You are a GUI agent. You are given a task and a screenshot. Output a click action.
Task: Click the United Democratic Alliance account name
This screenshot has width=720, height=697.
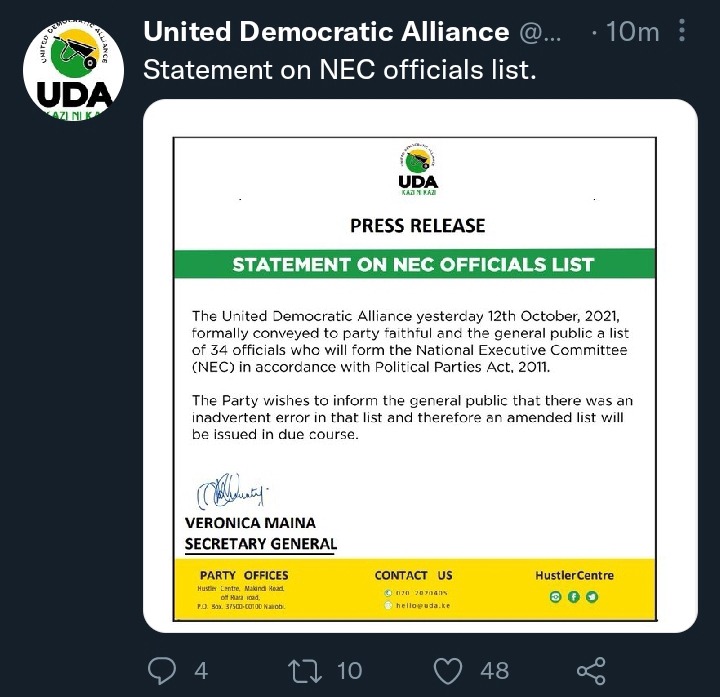326,32
